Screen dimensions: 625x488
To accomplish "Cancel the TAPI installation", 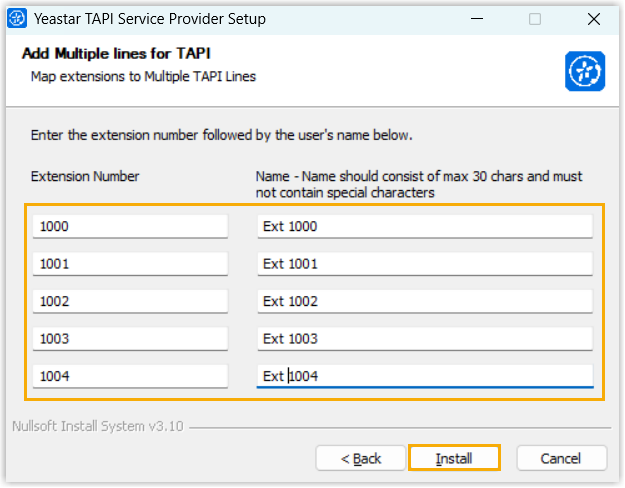I will (561, 458).
